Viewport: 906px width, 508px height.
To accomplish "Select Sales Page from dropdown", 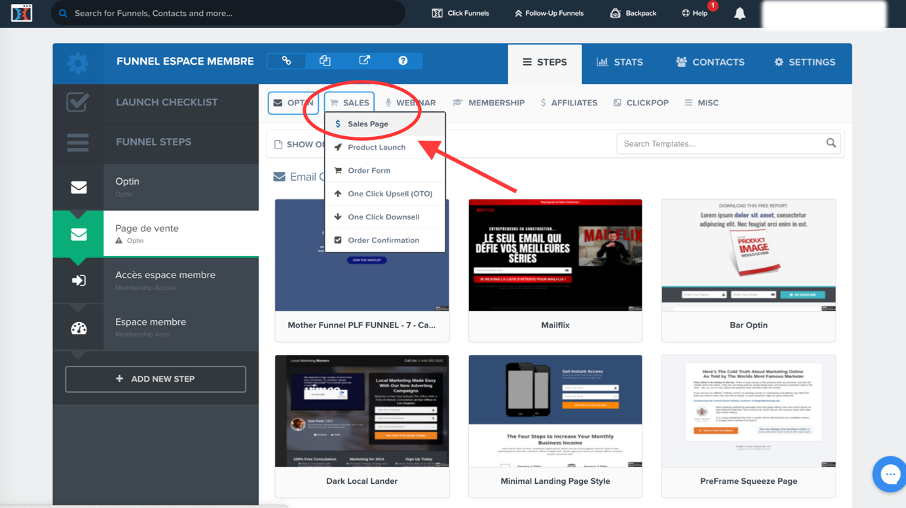I will click(x=385, y=124).
